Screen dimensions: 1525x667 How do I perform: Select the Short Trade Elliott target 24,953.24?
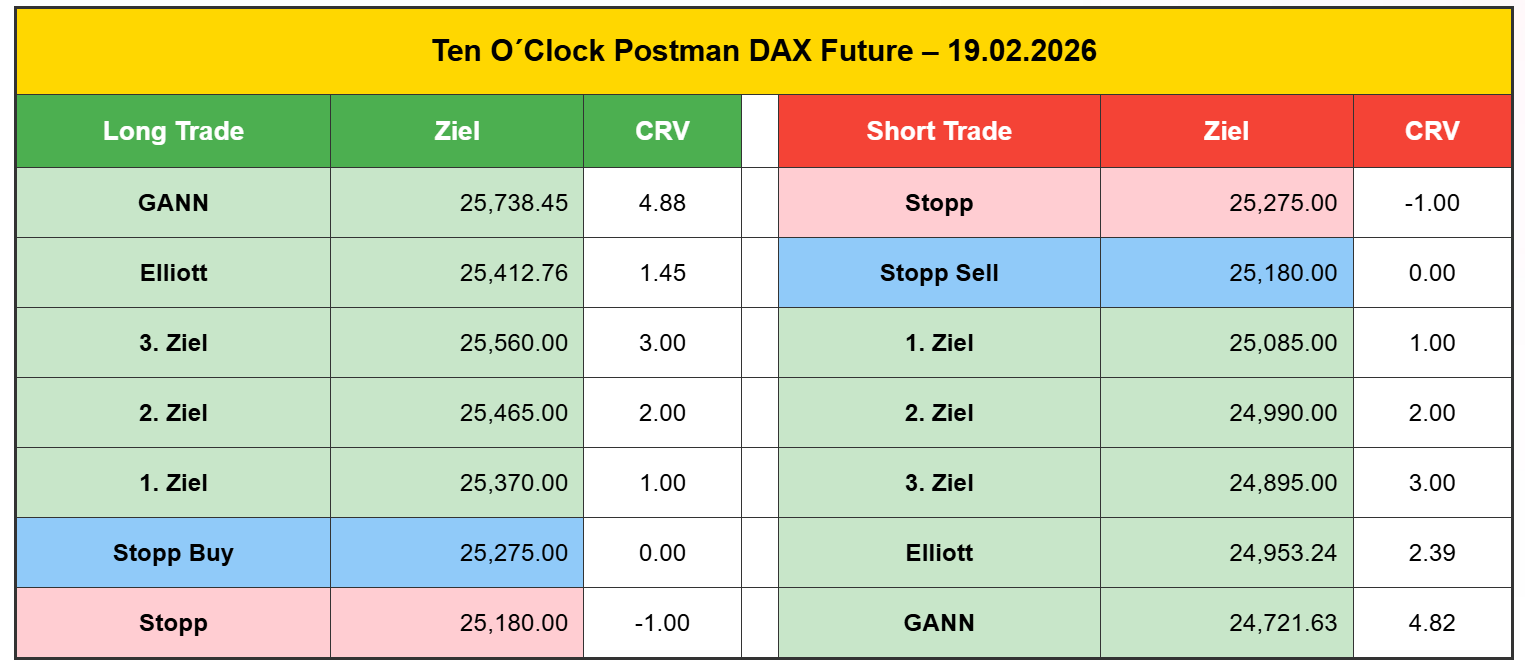point(1282,553)
